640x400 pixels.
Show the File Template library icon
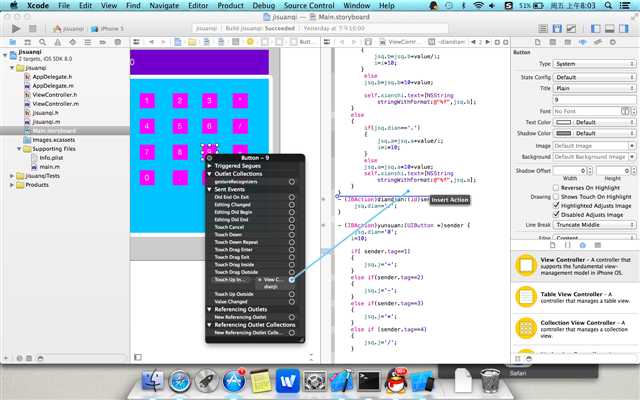point(553,245)
